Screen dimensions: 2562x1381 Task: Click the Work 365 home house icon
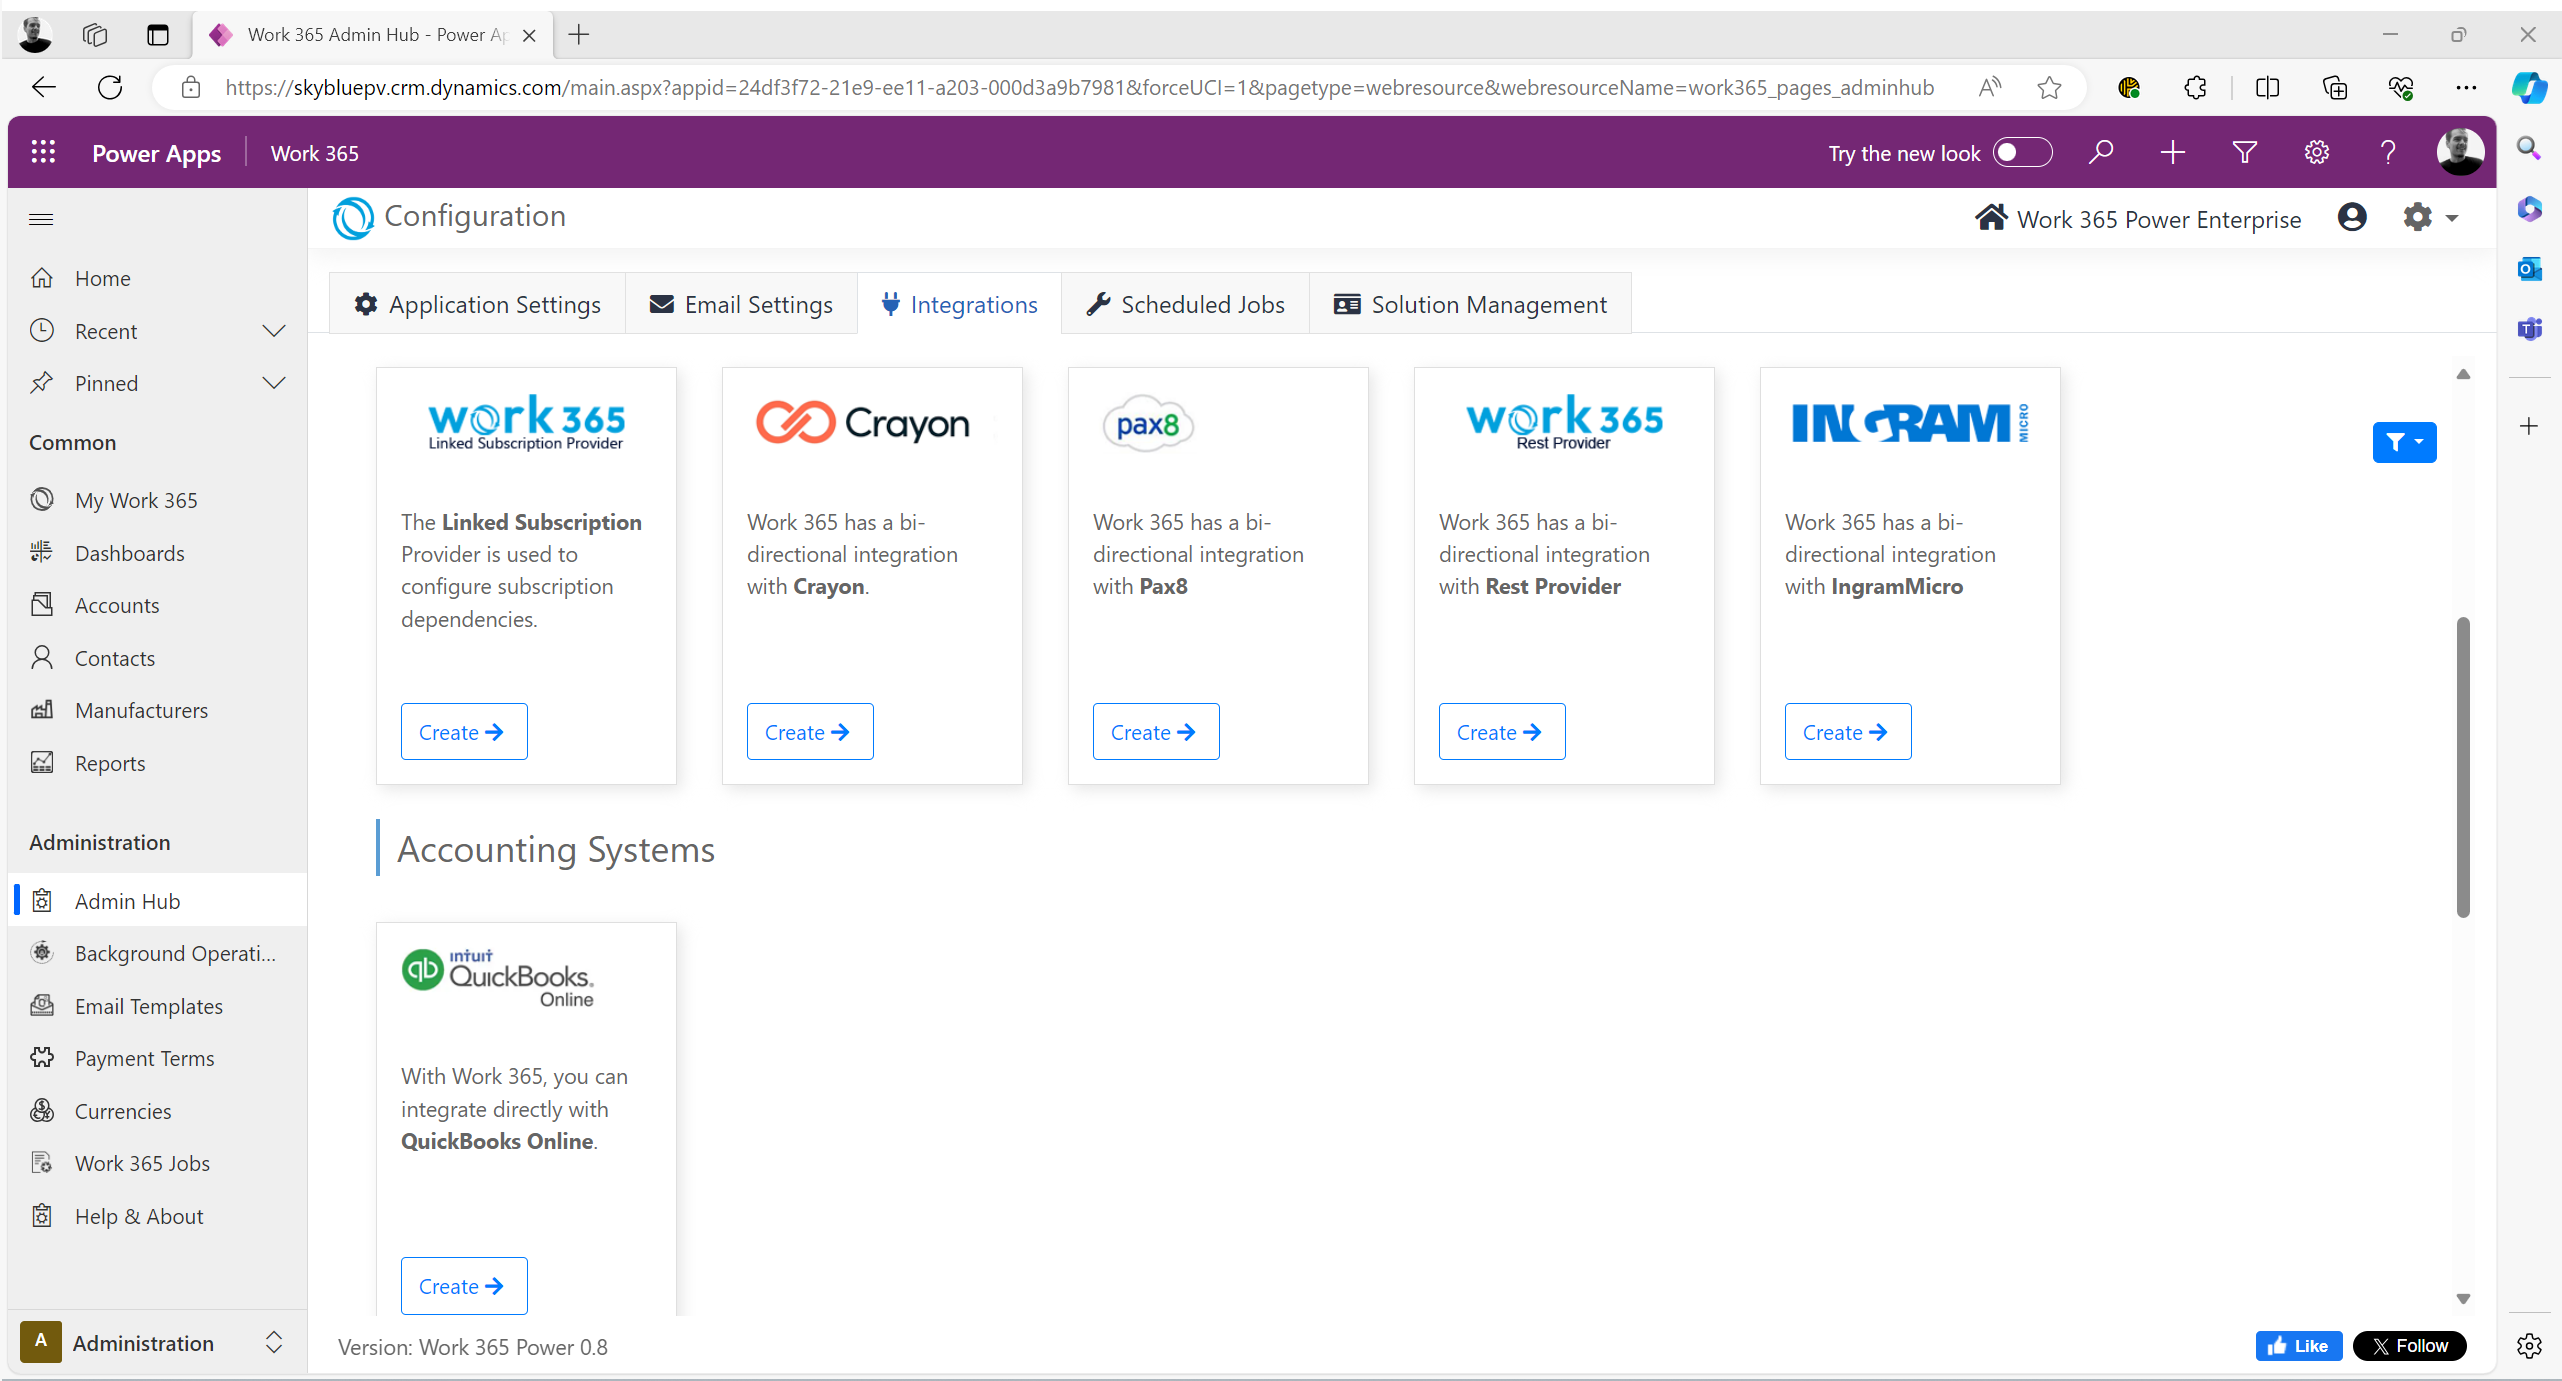1991,218
